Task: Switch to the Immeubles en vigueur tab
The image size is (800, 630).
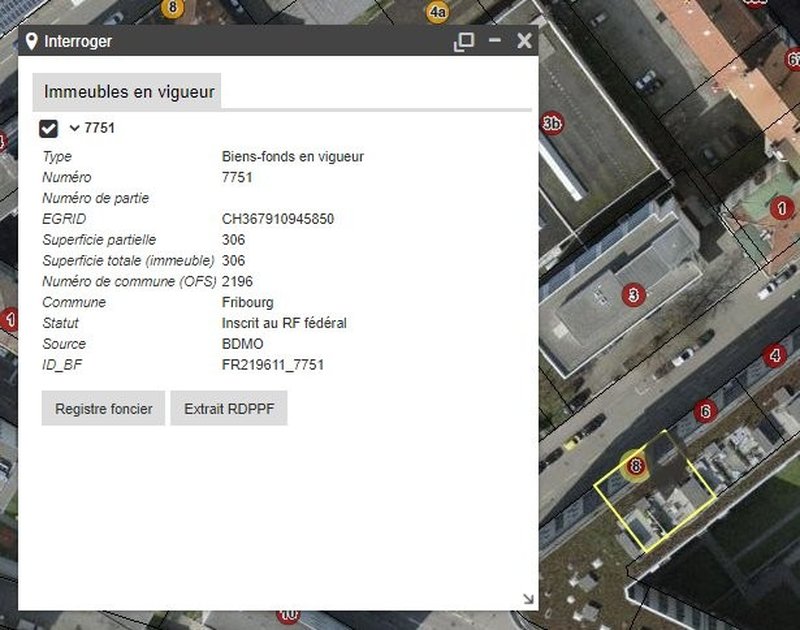Action: [129, 92]
